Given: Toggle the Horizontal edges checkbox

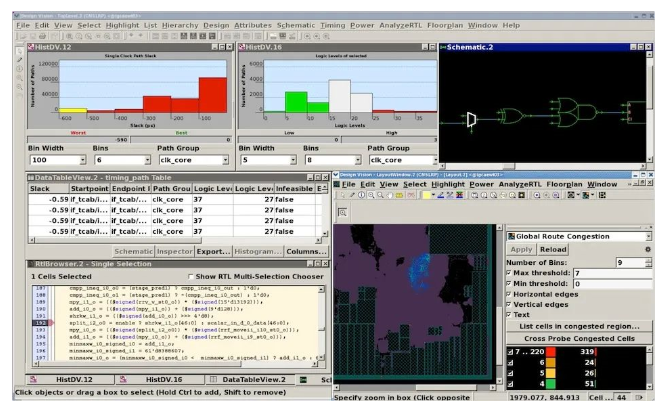Looking at the screenshot, I should (509, 294).
